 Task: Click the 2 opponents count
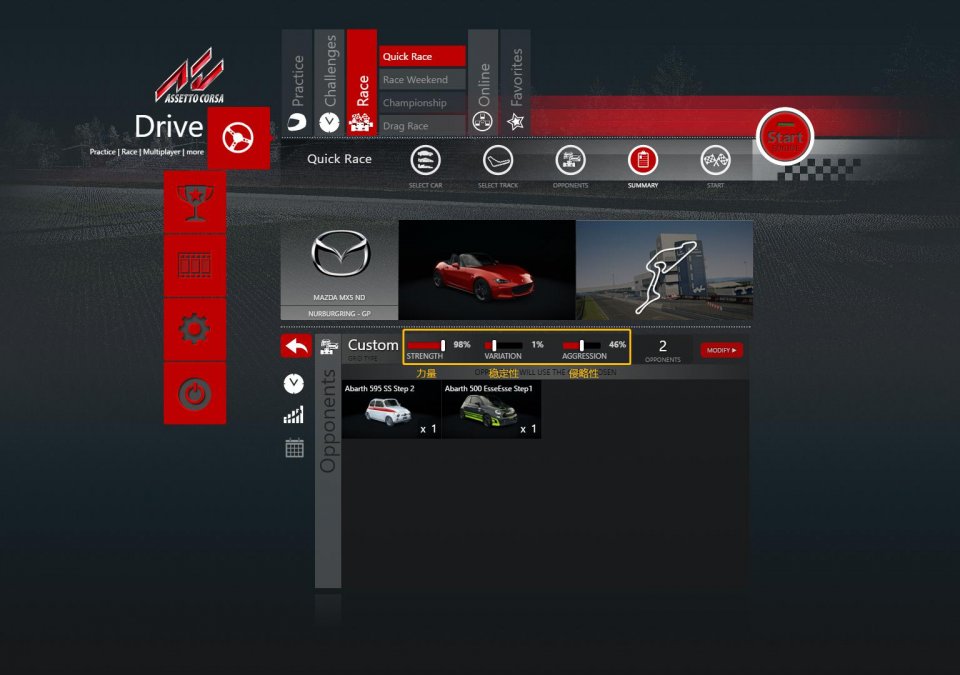[x=662, y=346]
